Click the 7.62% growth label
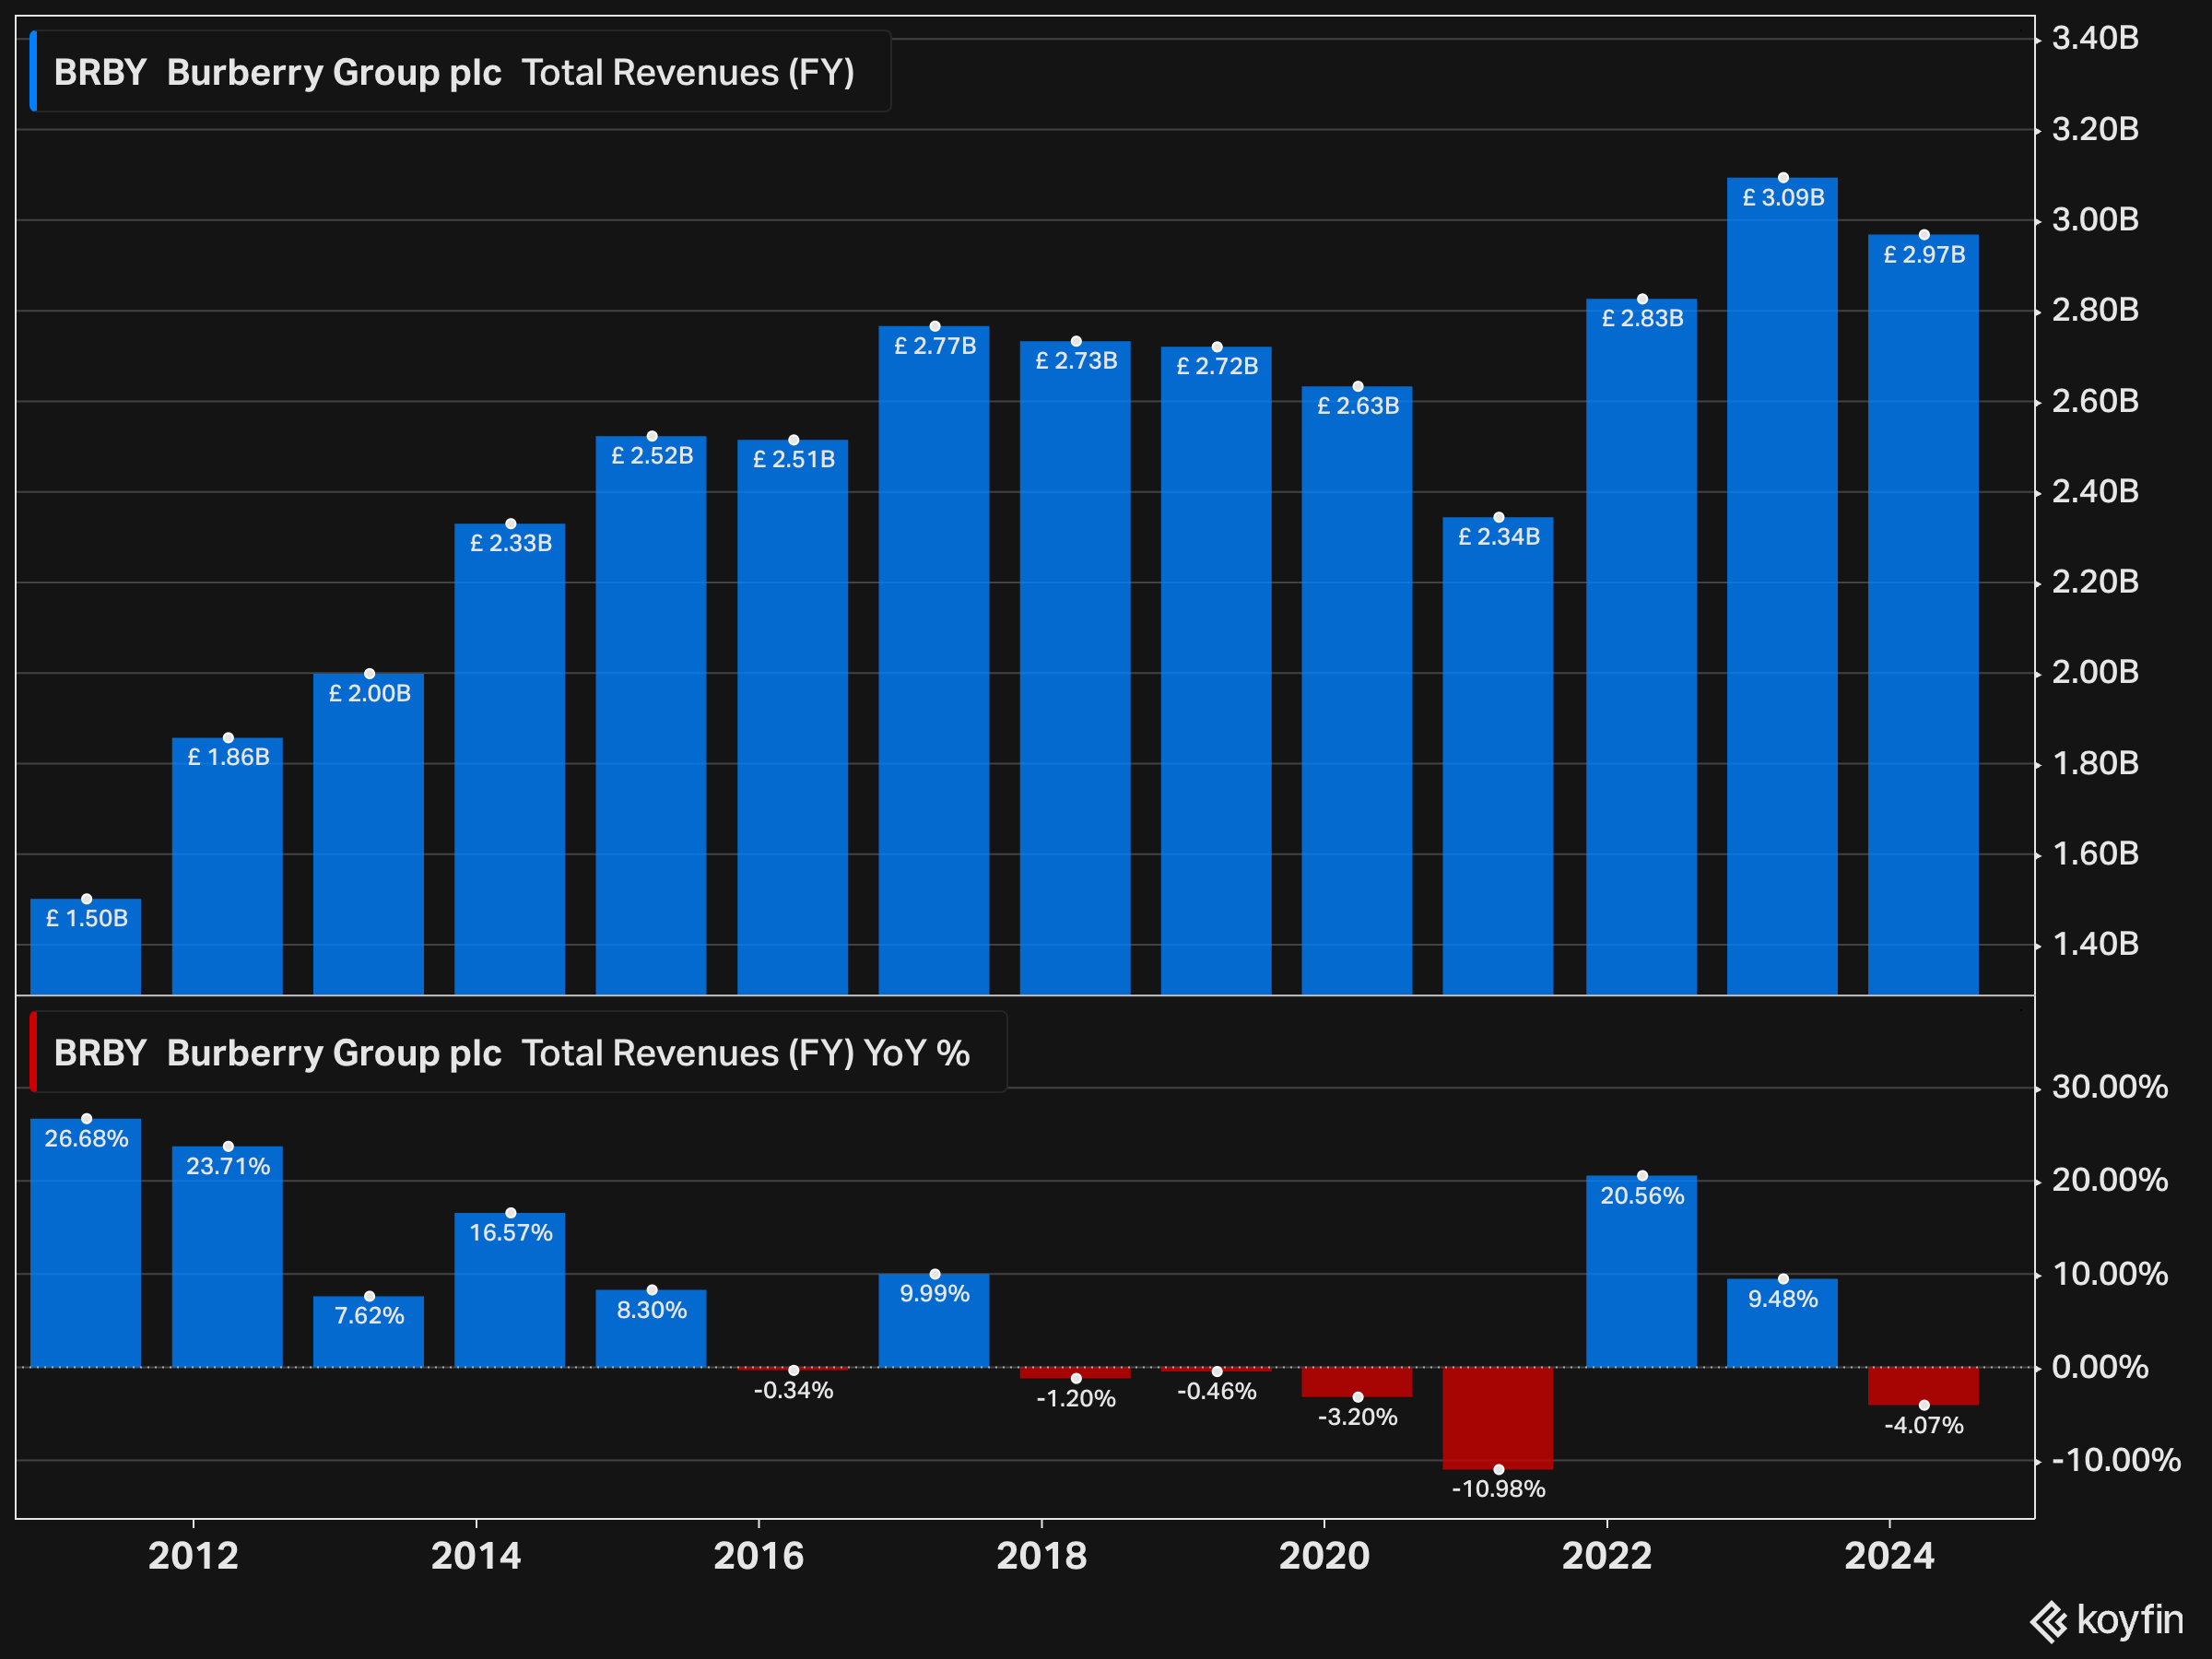The width and height of the screenshot is (2212, 1659). [x=370, y=1315]
